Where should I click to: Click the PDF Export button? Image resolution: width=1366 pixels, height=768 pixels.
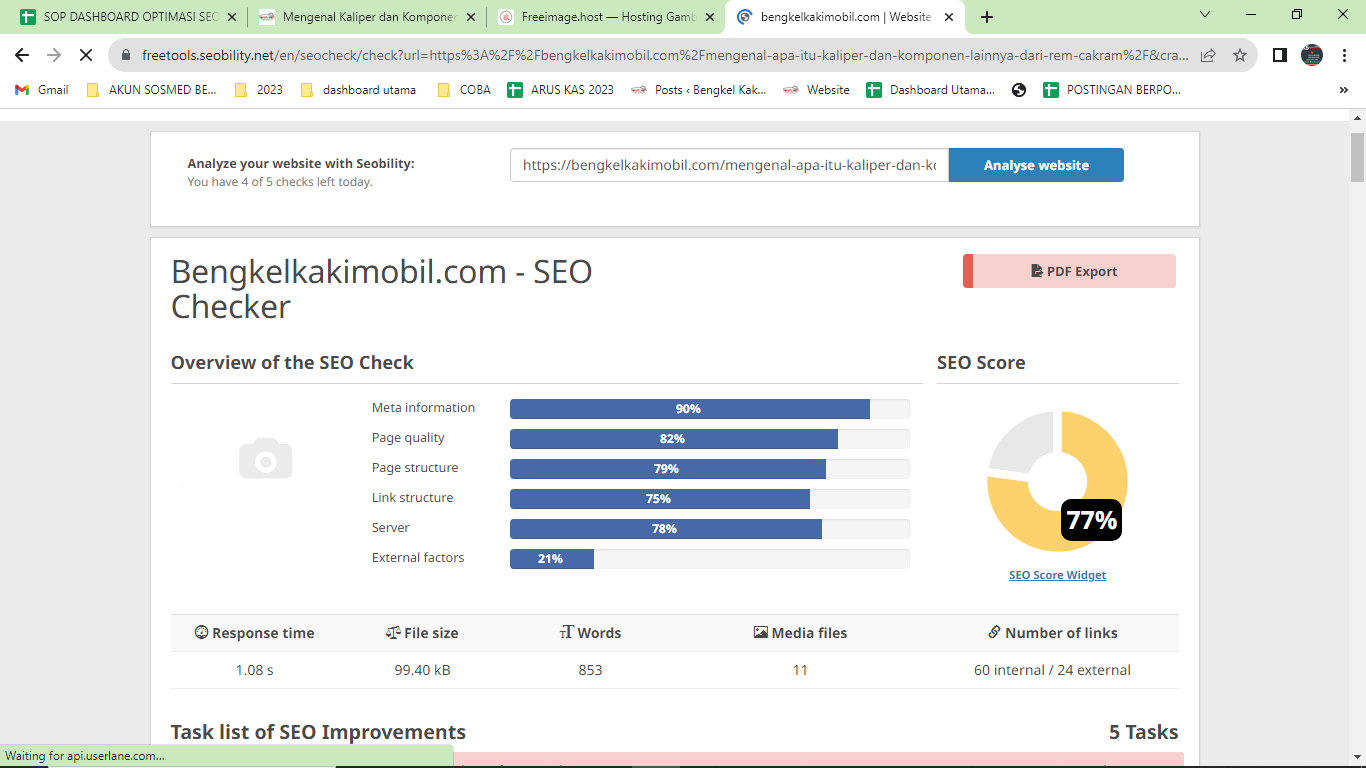coord(1070,271)
